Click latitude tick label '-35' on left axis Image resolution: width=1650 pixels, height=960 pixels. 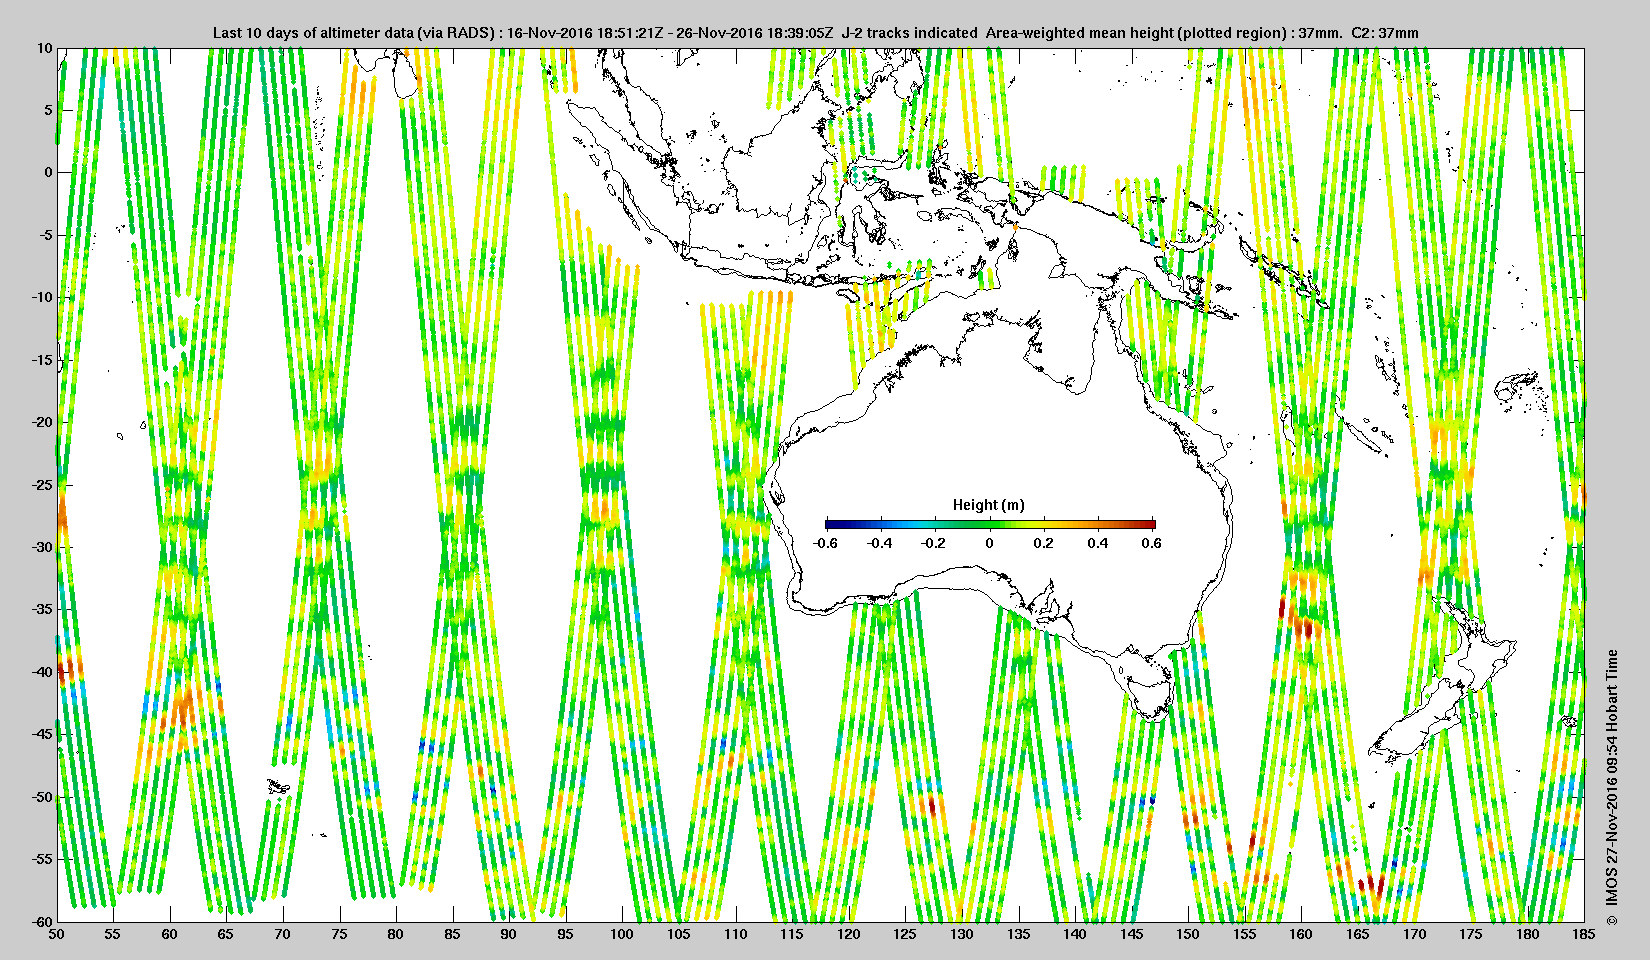[42, 609]
